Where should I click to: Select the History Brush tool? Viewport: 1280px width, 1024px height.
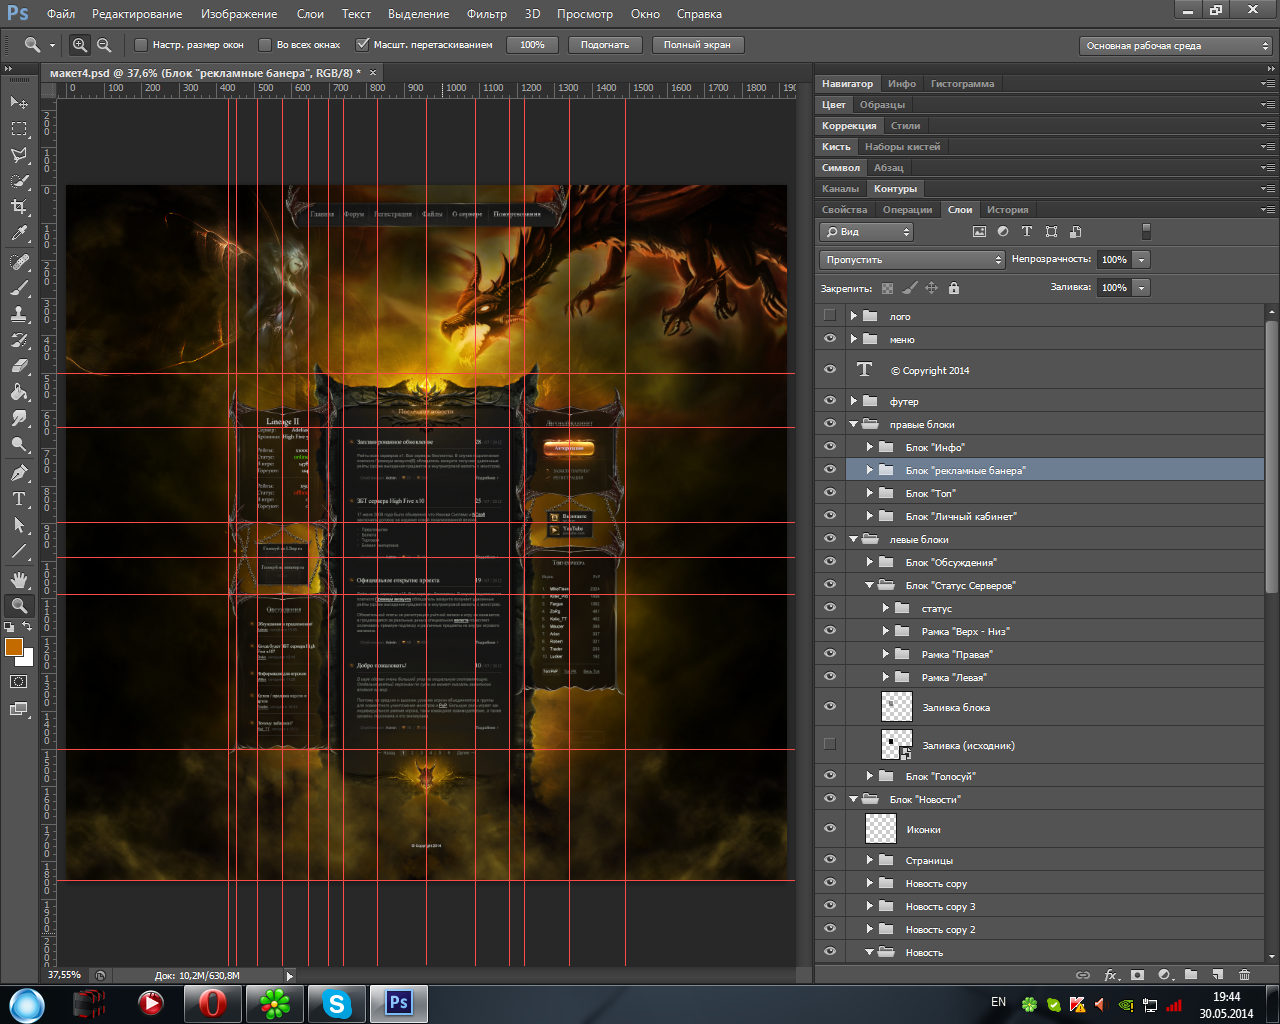click(19, 340)
